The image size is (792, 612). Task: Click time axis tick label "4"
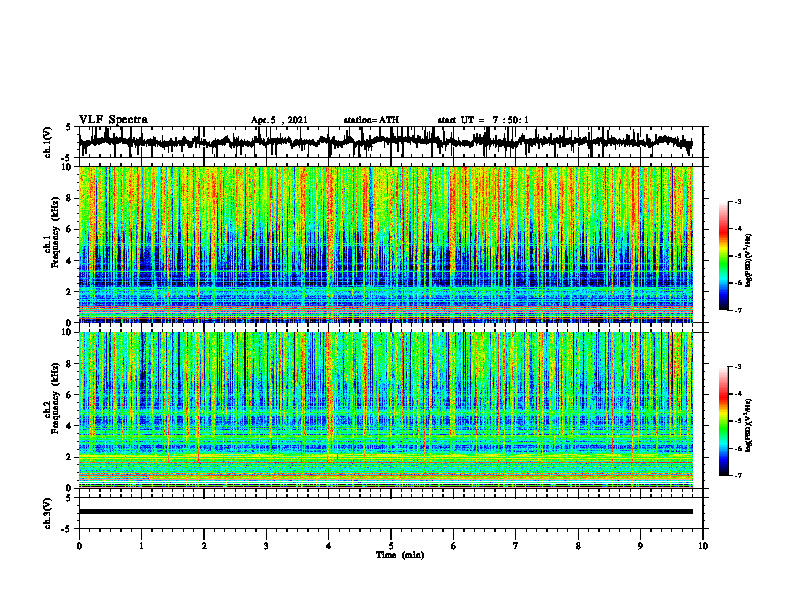[x=328, y=546]
